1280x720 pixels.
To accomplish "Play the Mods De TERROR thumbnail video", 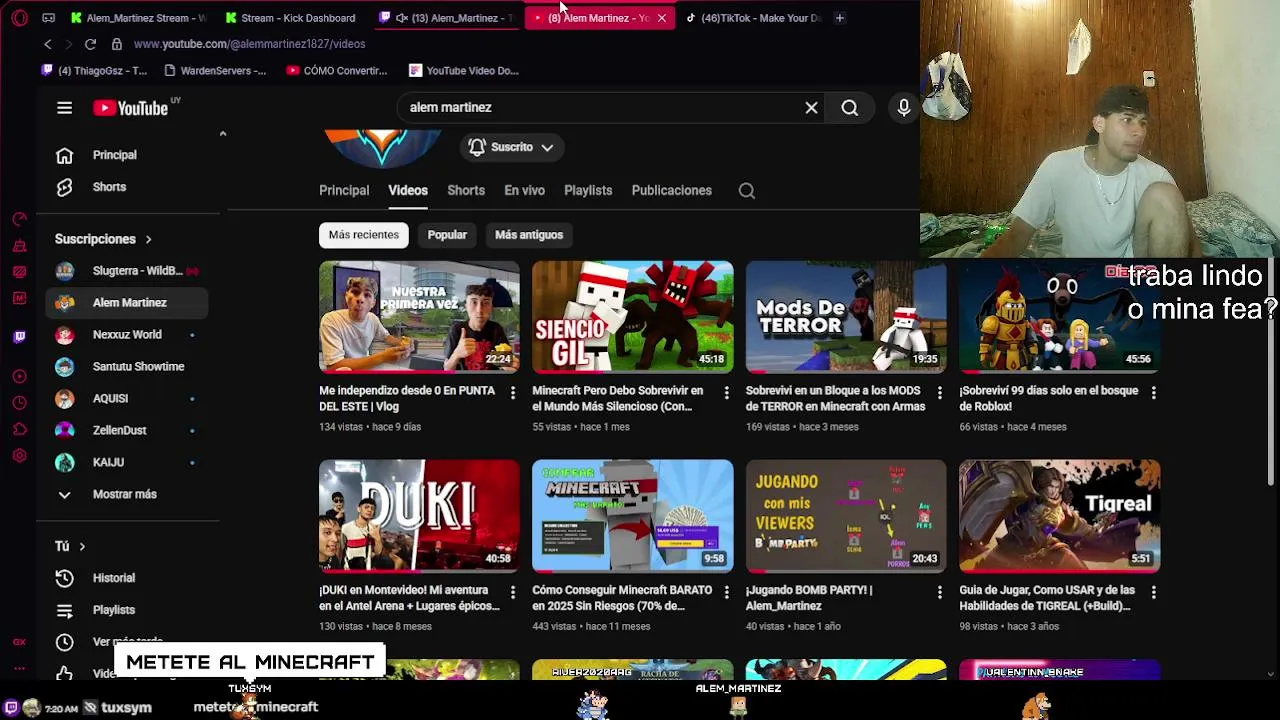I will [x=846, y=317].
